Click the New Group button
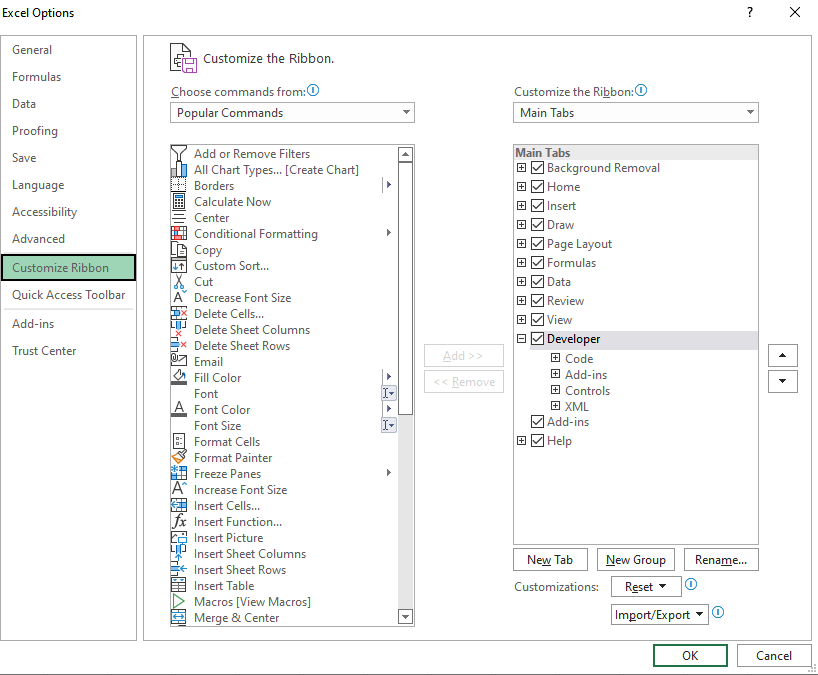This screenshot has height=675, width=818. coord(635,560)
